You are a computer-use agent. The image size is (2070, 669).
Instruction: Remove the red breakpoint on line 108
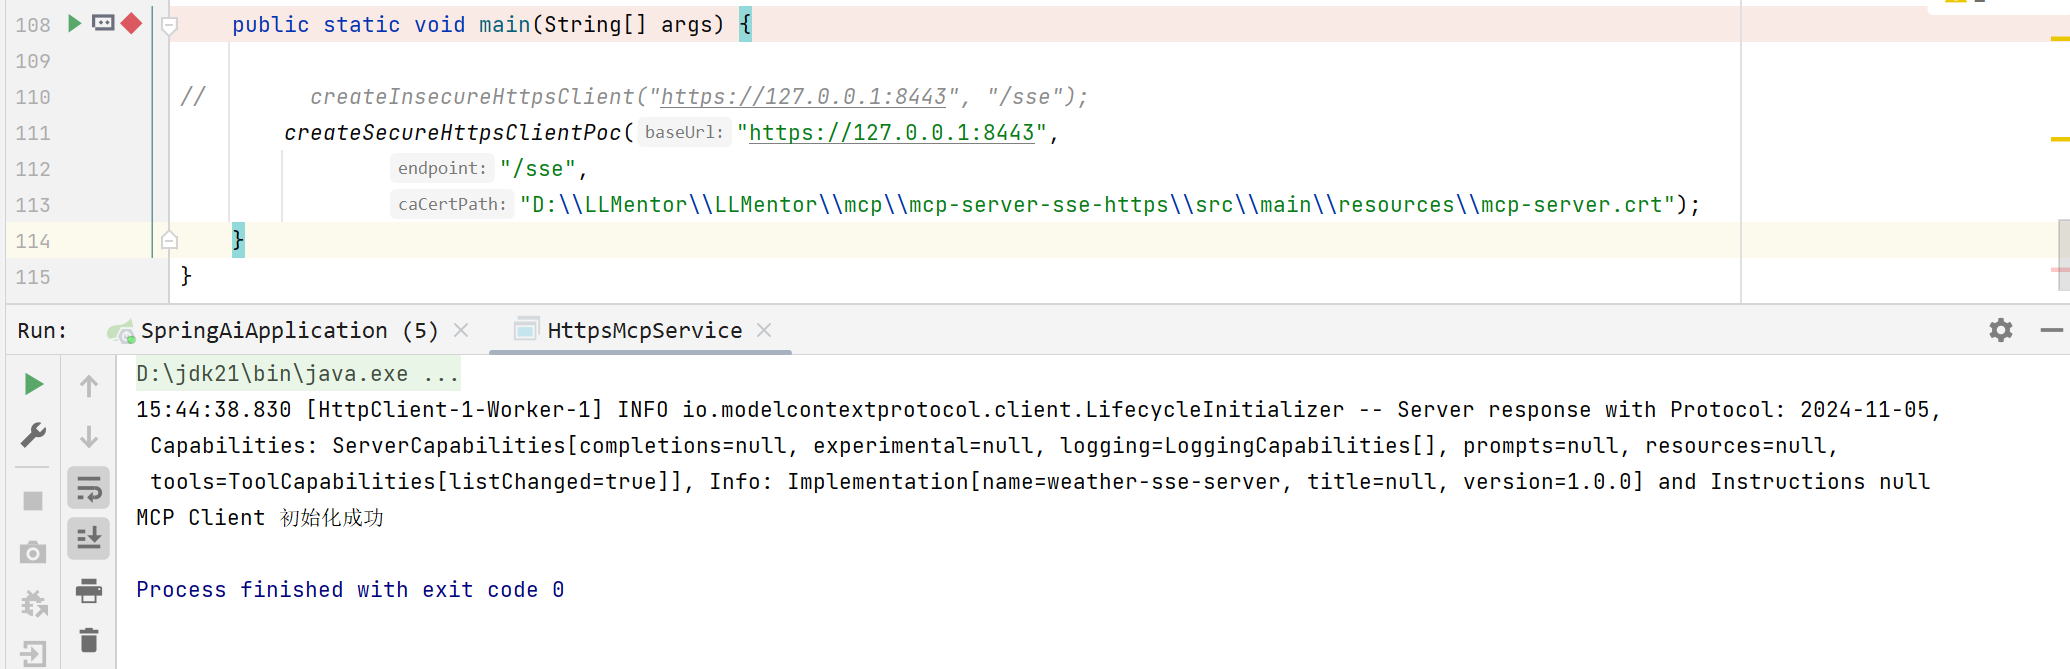[x=131, y=23]
